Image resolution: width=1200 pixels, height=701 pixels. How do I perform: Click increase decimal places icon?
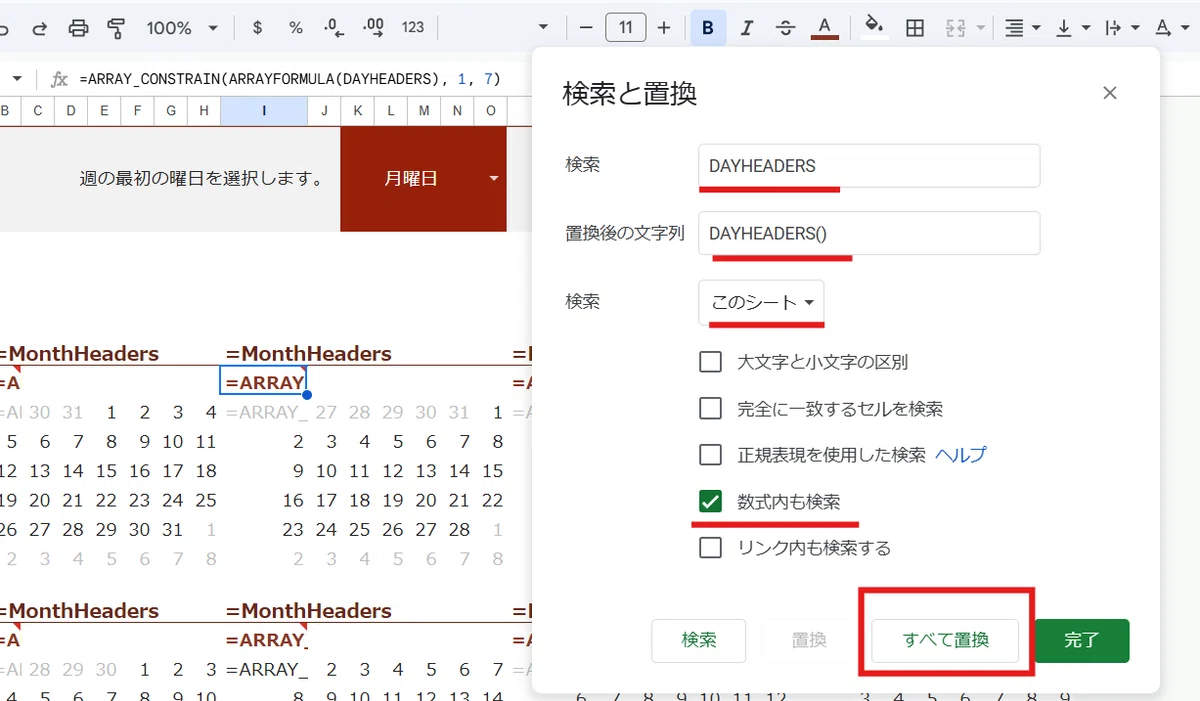[x=374, y=28]
